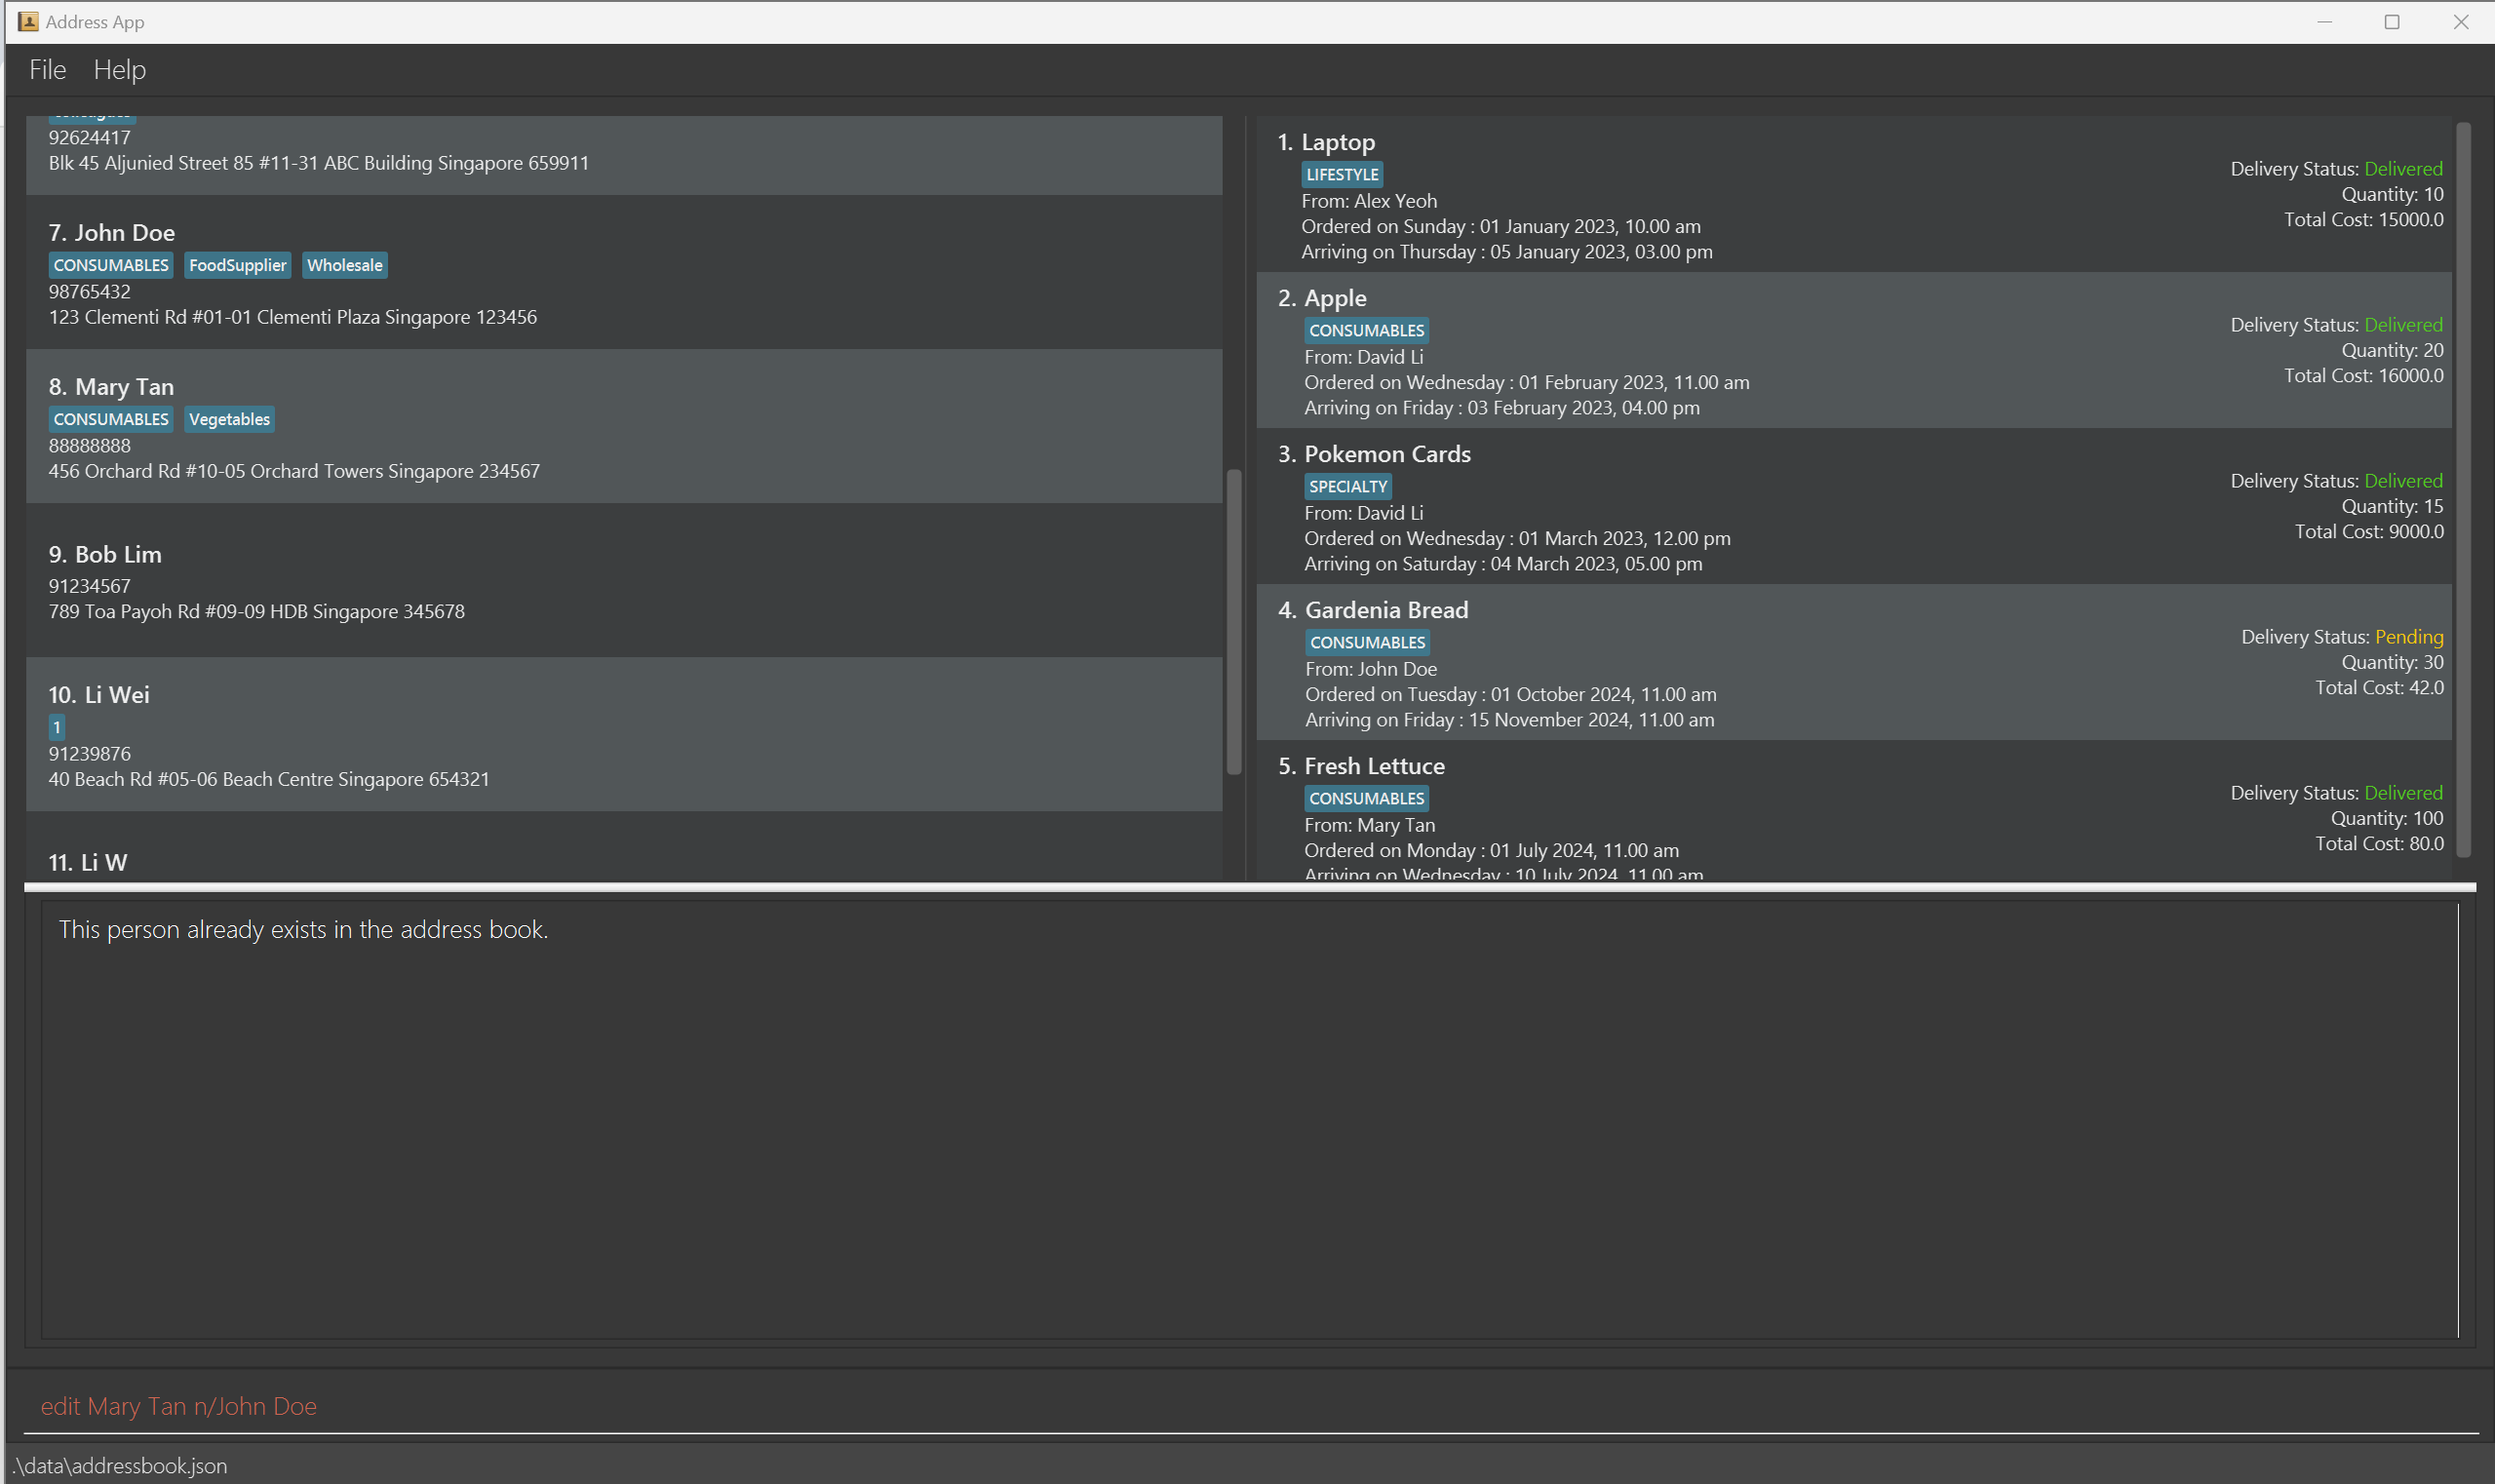
Task: Click the LIFESTYLE tag on Laptop
Action: [x=1341, y=175]
